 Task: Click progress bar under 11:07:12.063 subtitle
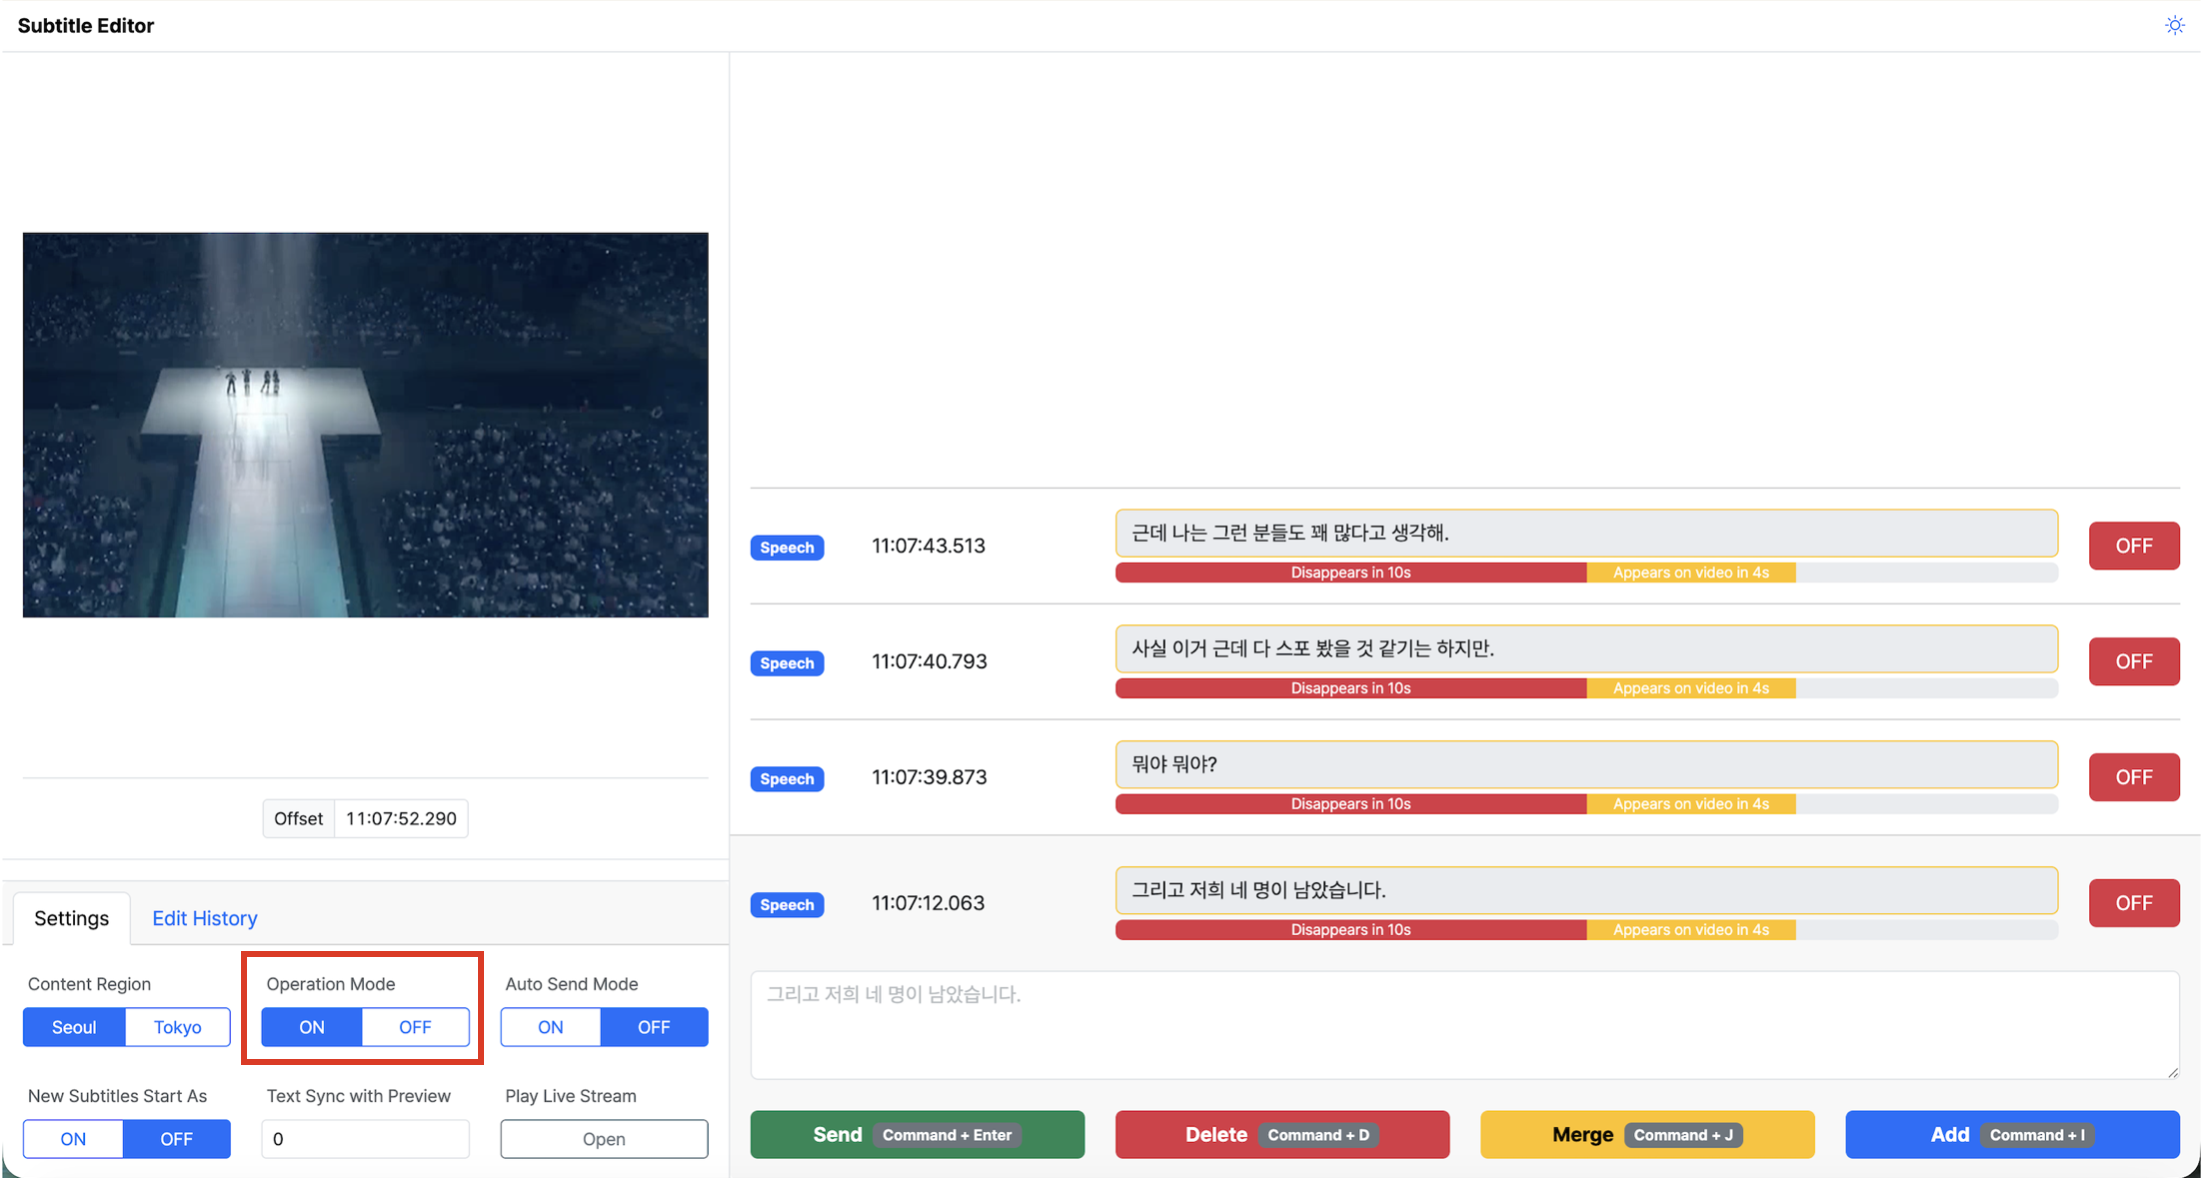(1586, 930)
